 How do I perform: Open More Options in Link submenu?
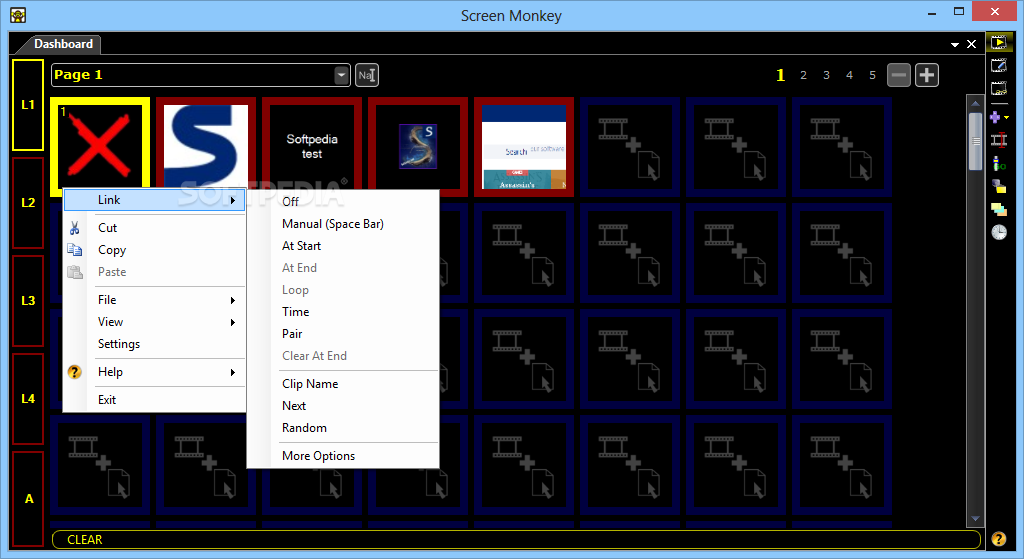click(343, 456)
